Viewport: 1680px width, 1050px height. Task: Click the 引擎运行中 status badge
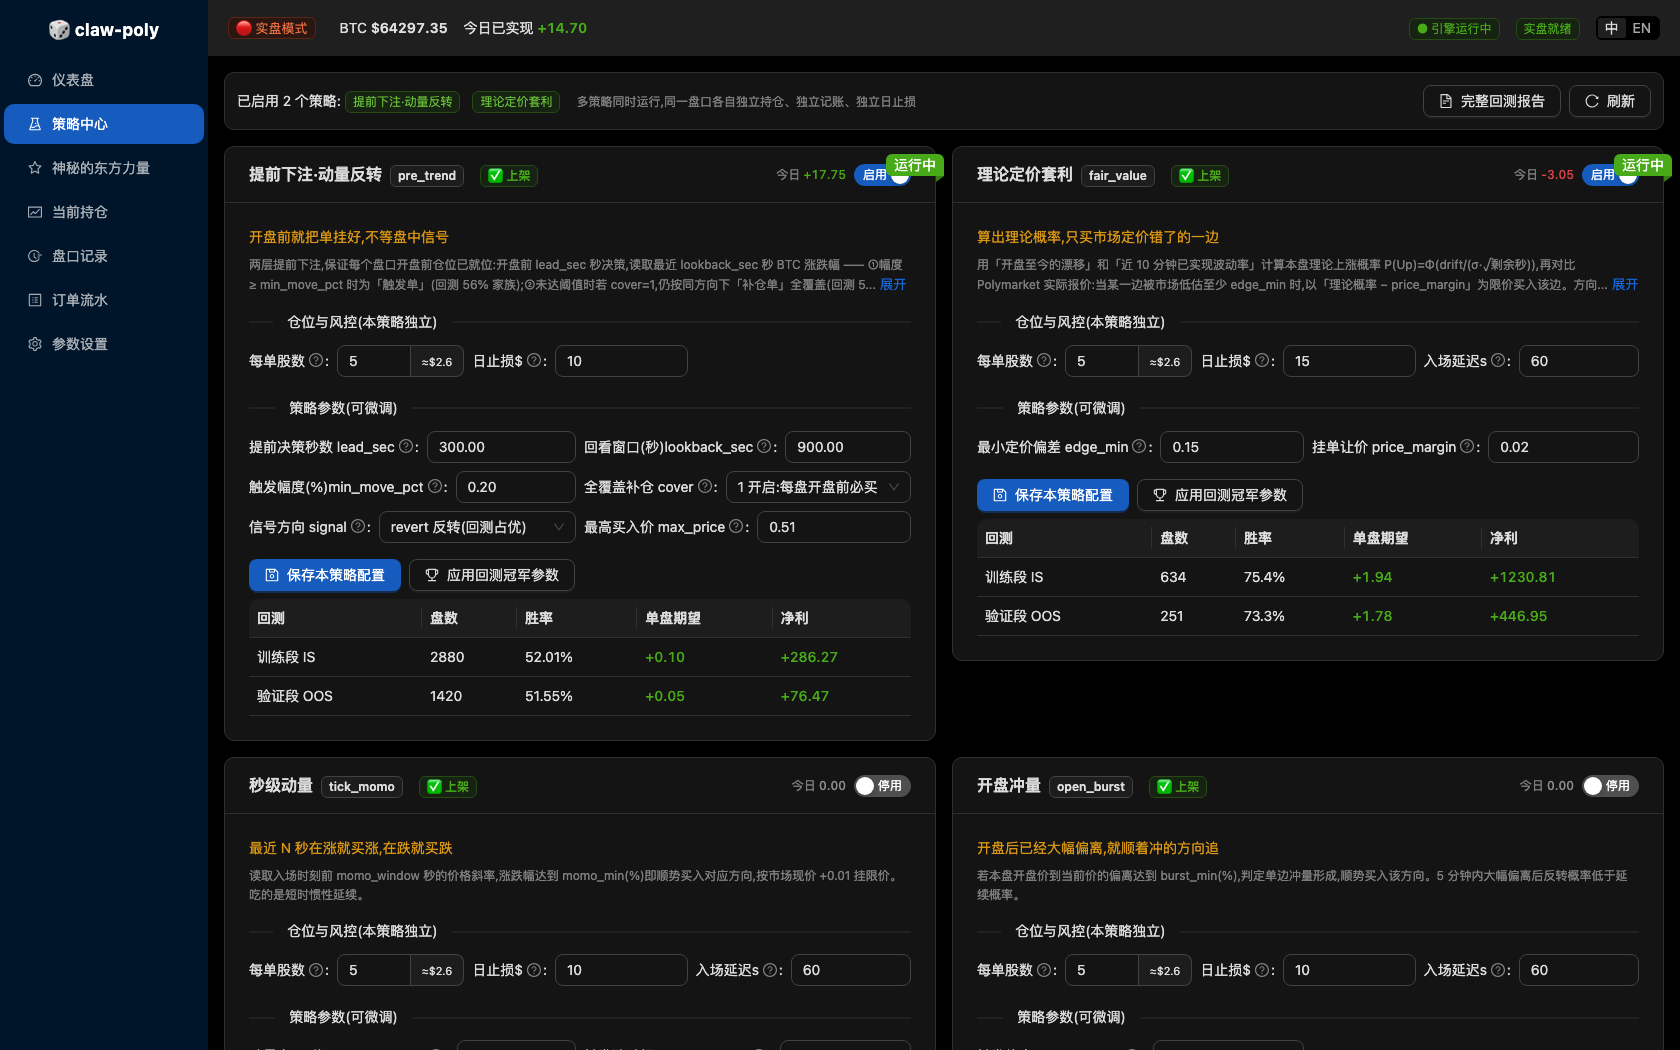coord(1454,28)
